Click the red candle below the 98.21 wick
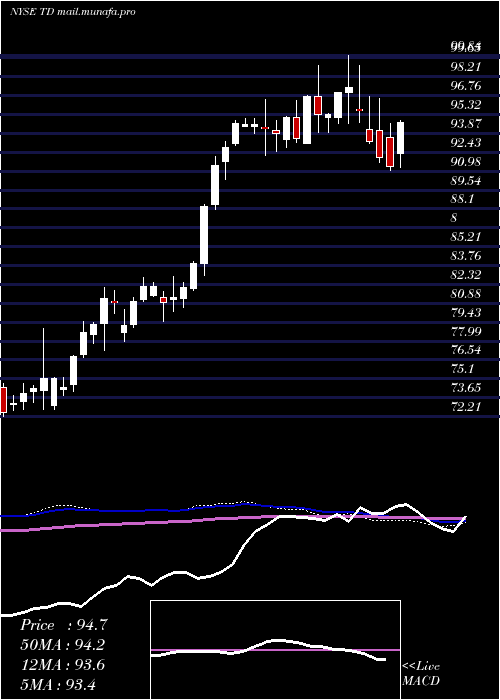The image size is (500, 700). (x=318, y=105)
